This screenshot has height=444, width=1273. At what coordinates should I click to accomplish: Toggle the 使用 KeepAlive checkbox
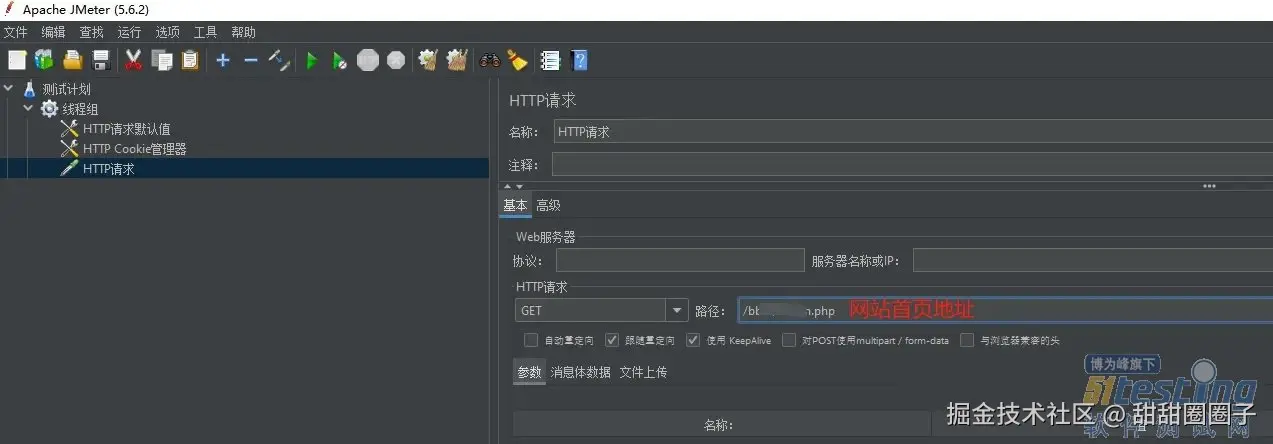[x=693, y=340]
